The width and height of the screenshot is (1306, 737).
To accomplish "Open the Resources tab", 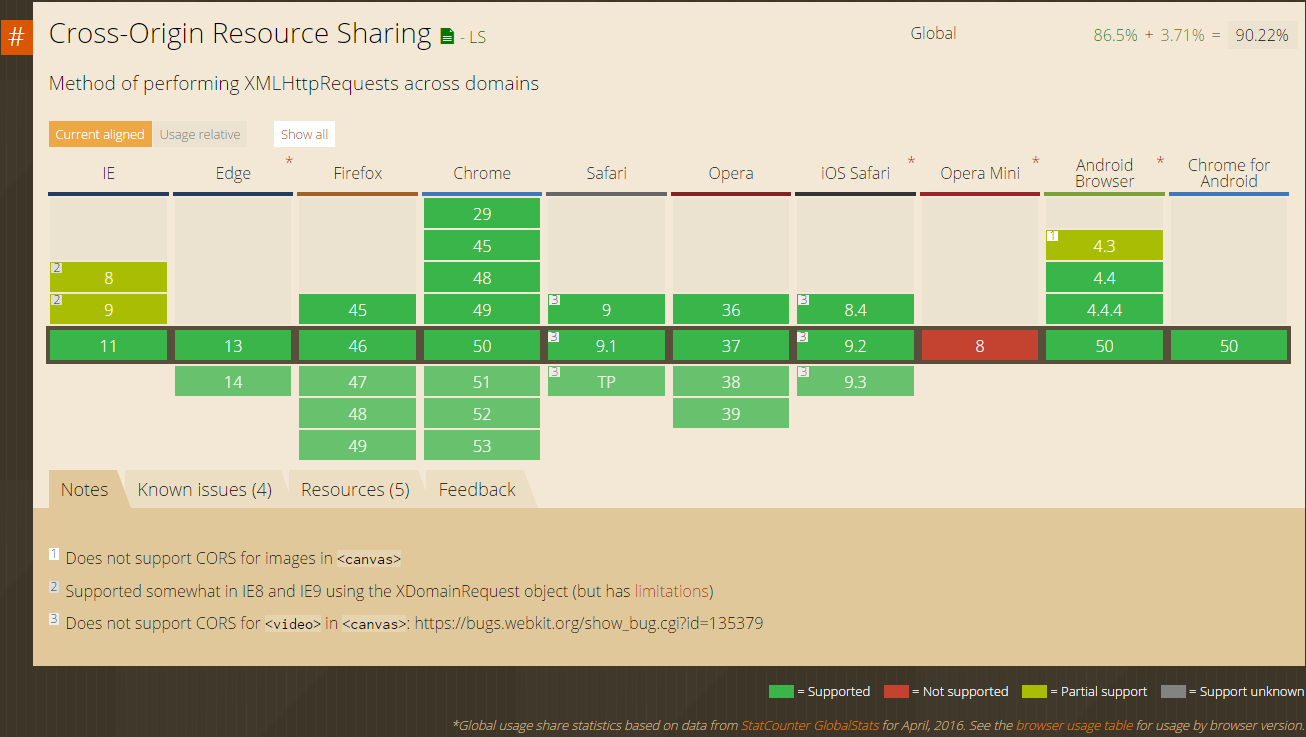I will (355, 489).
